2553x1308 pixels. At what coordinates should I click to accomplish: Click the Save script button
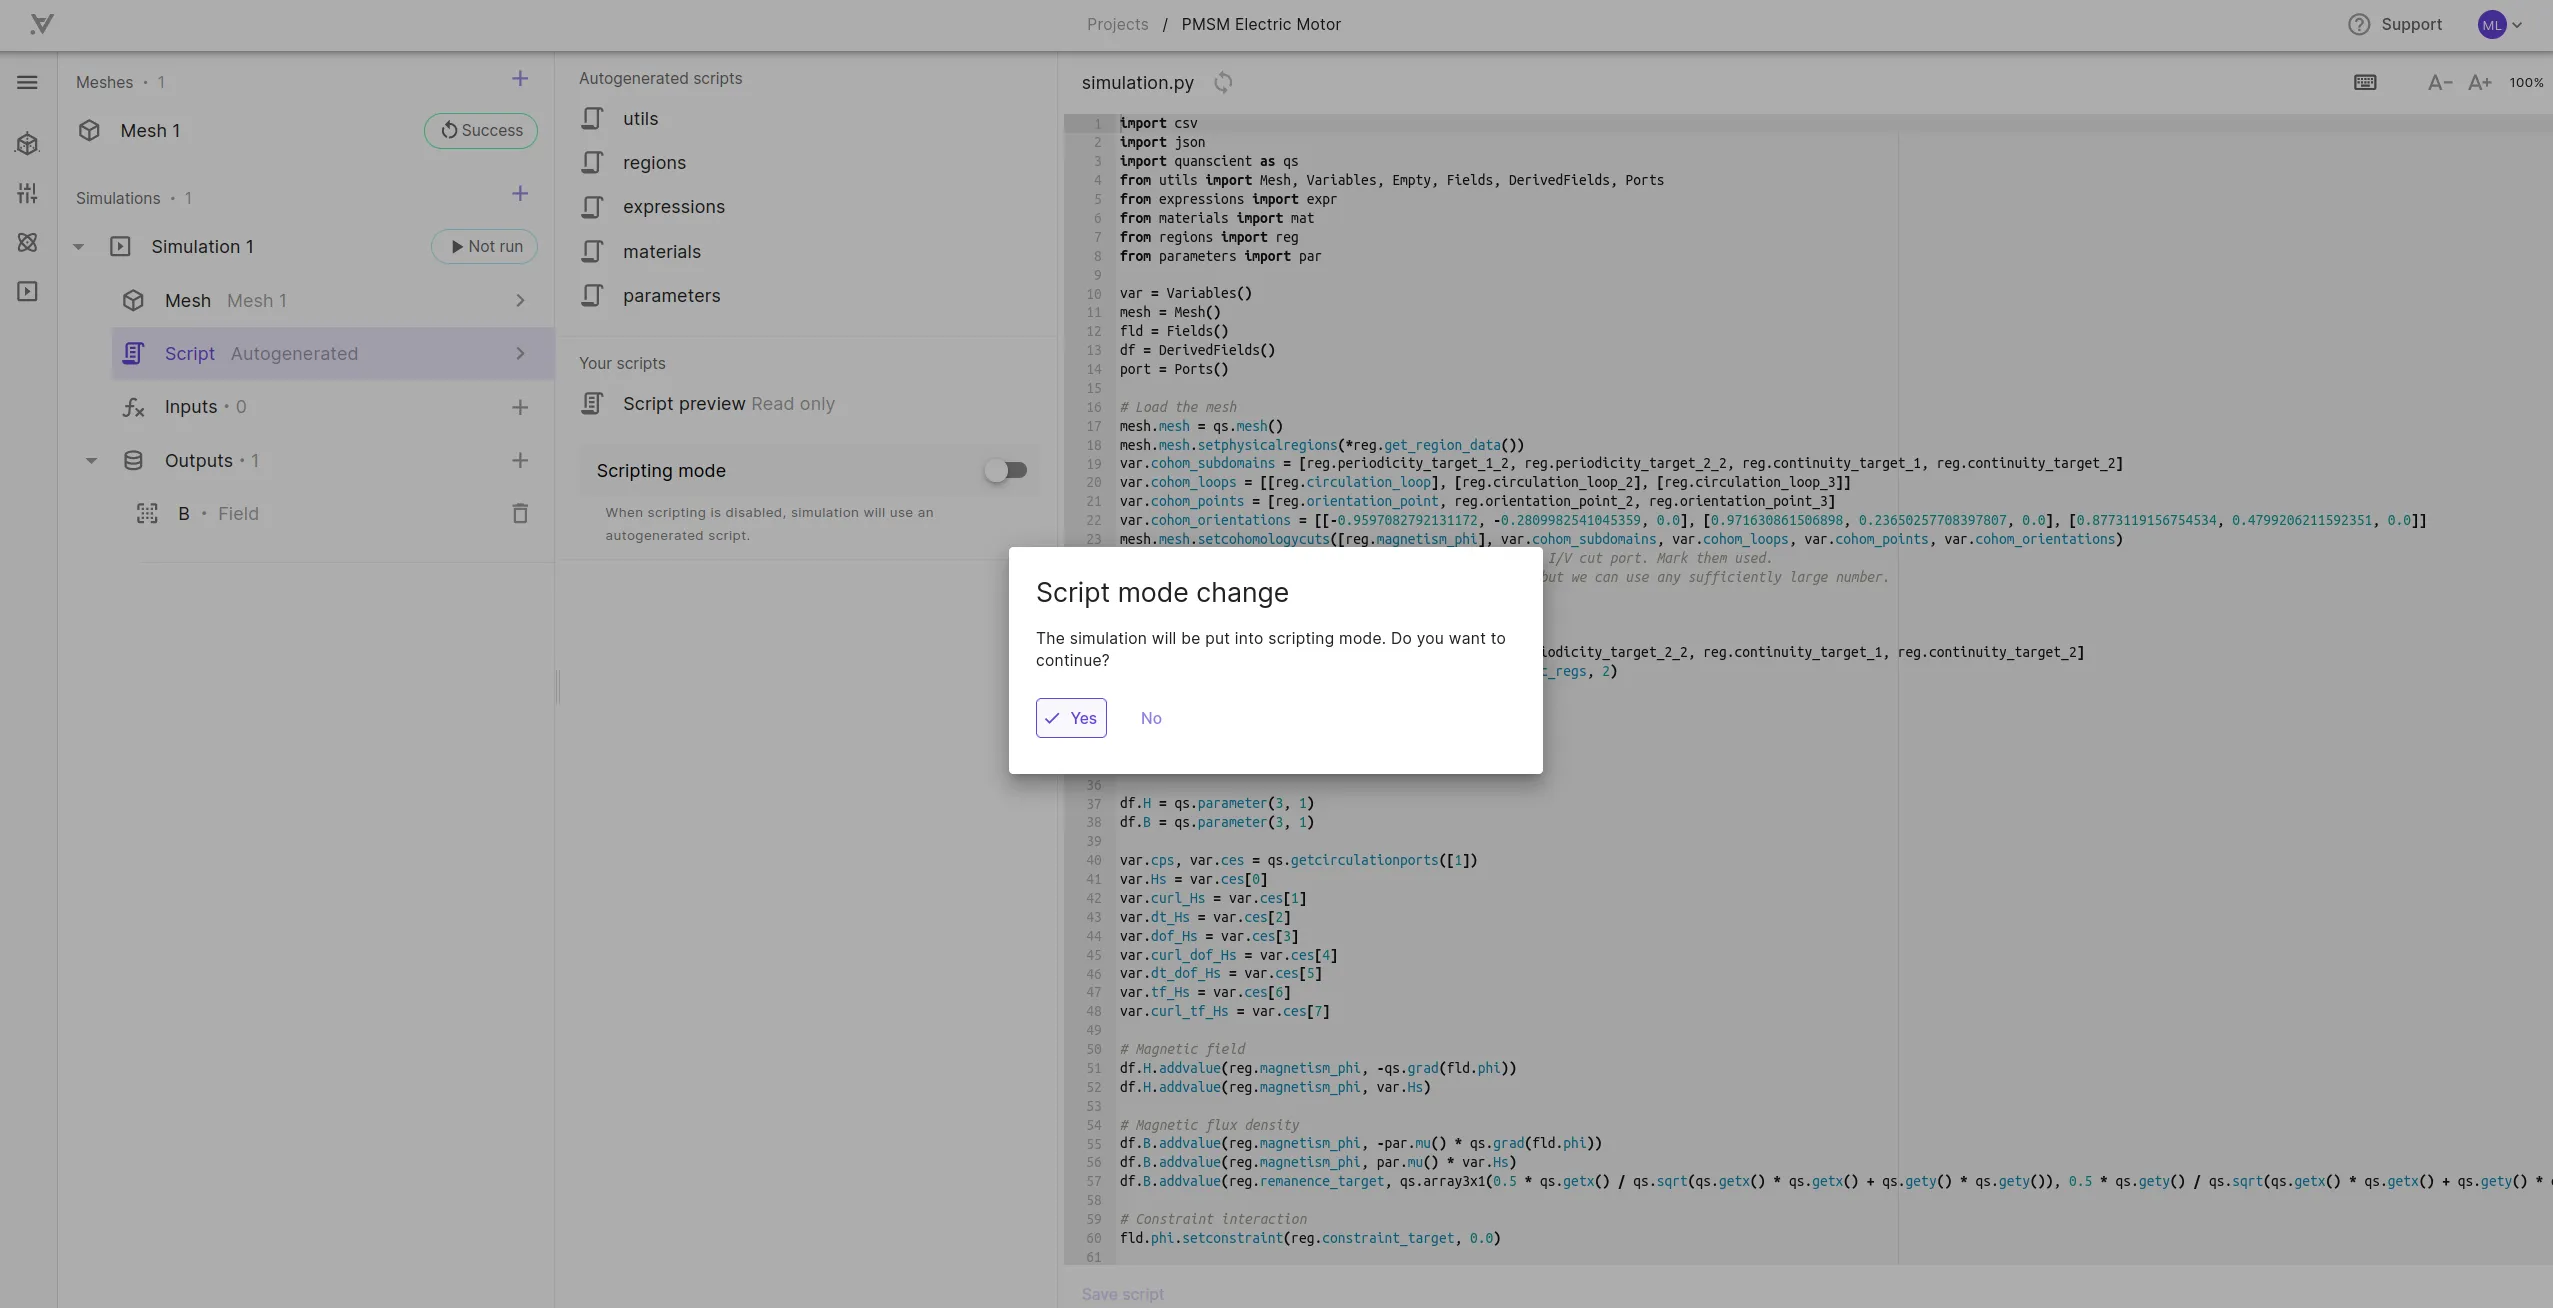coord(1122,1294)
